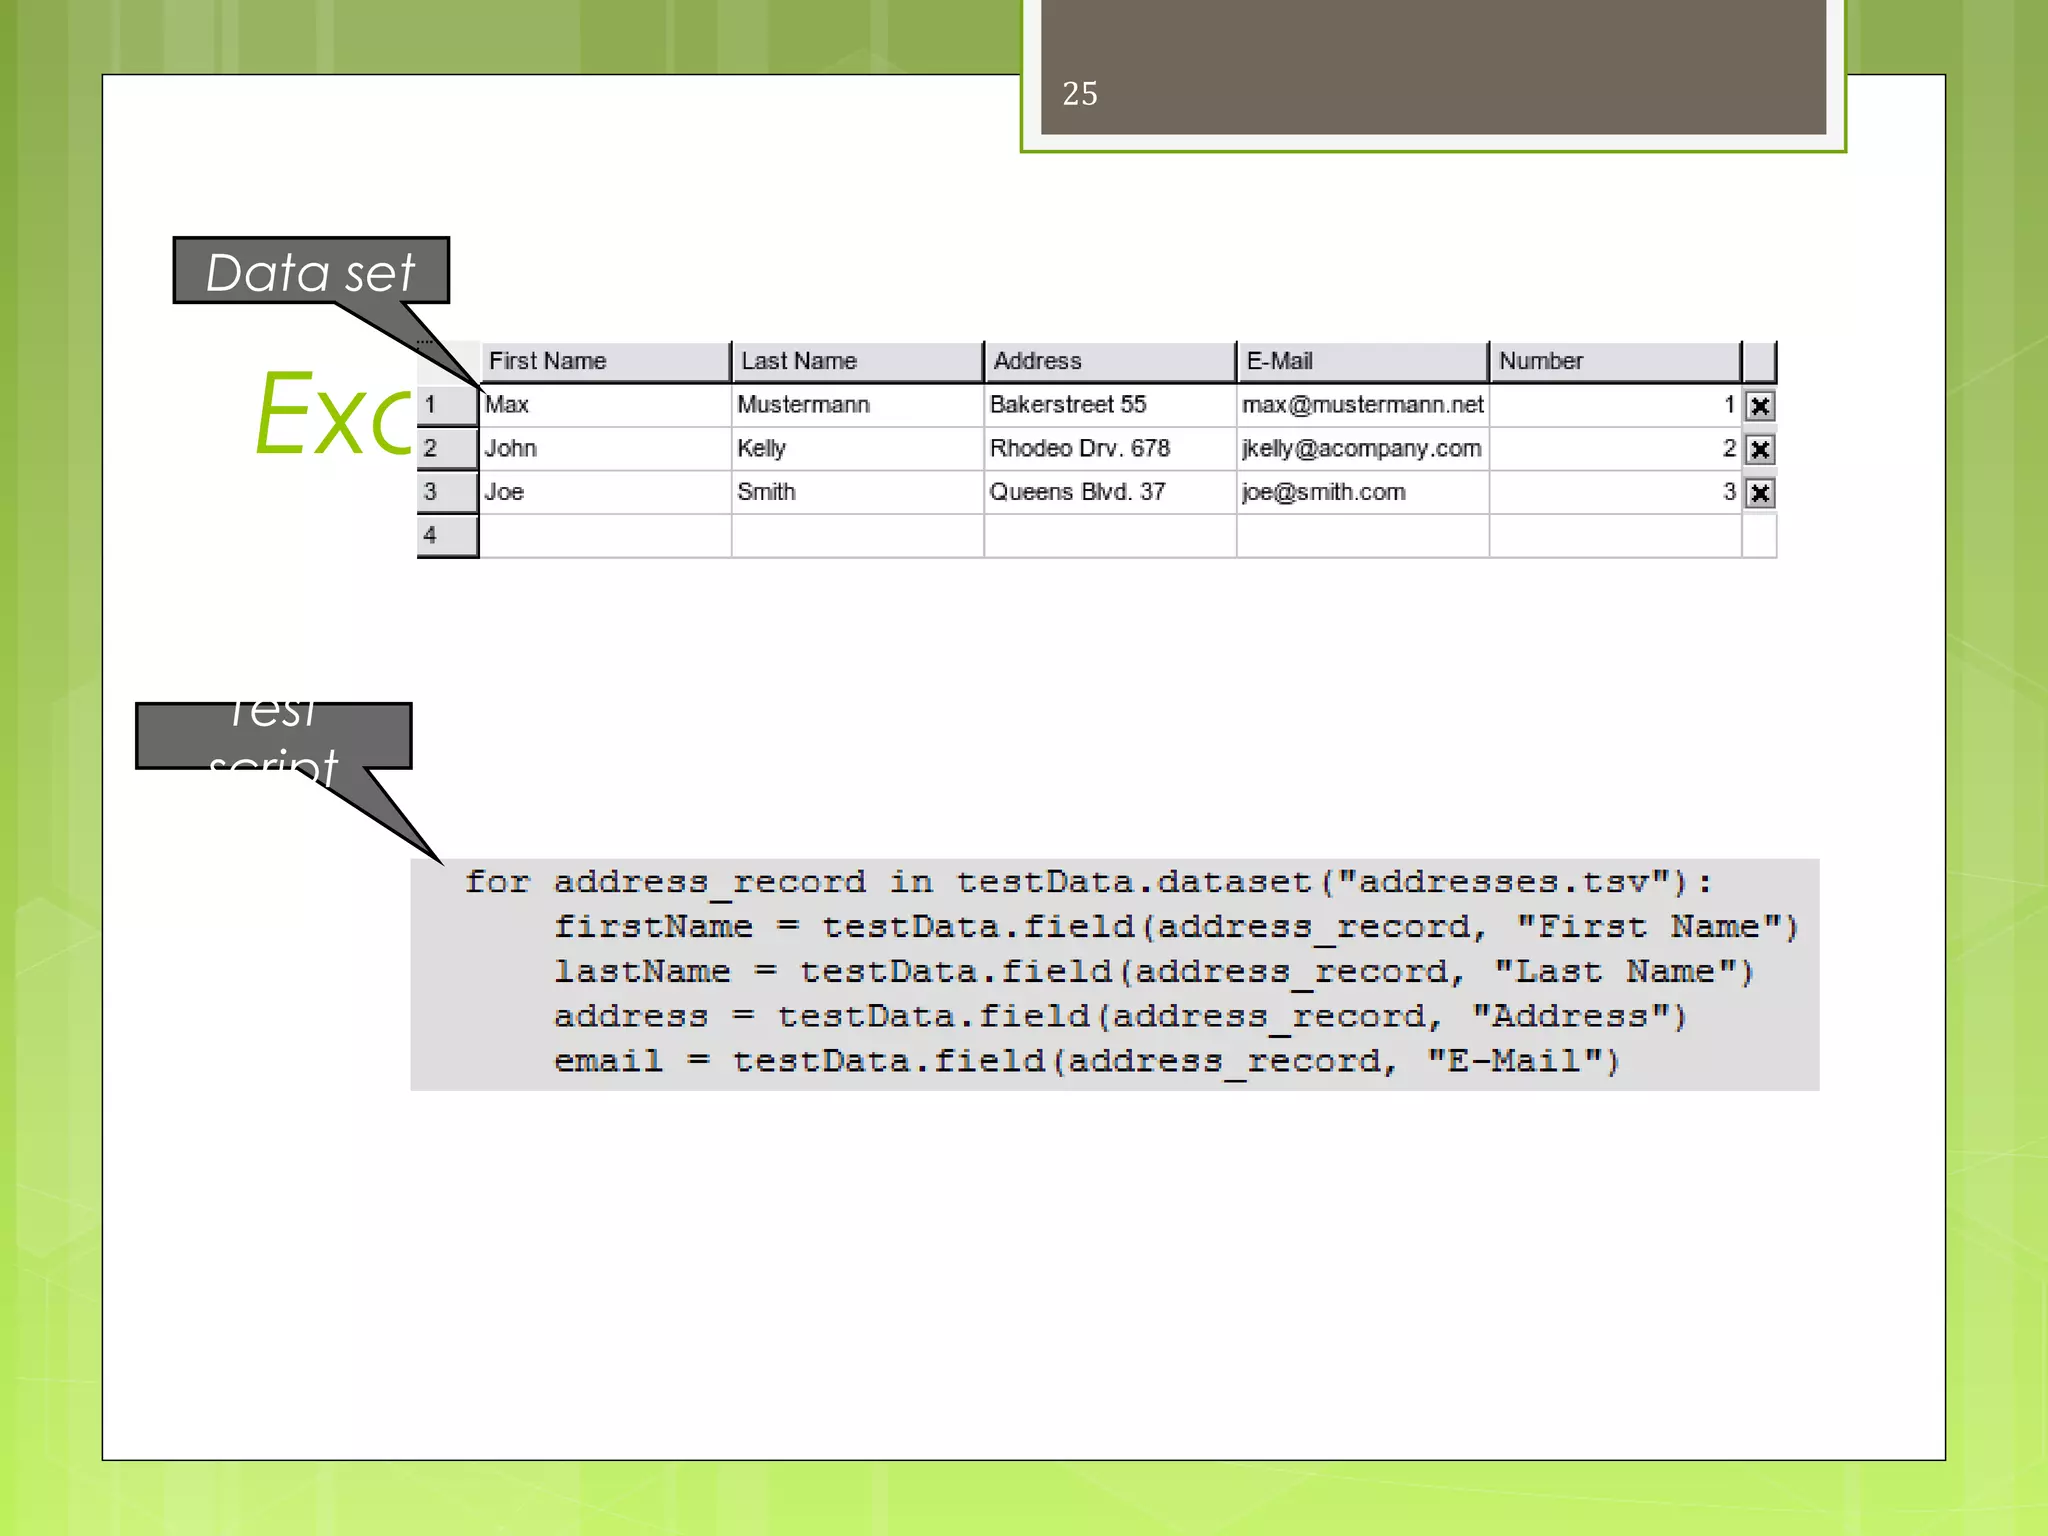Select the Last Name column header
This screenshot has width=2048, height=1536.
pyautogui.click(x=857, y=361)
